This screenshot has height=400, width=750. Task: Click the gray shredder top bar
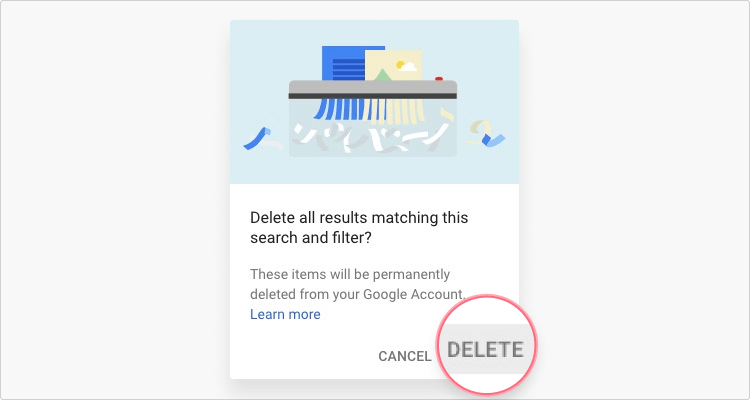(x=373, y=87)
